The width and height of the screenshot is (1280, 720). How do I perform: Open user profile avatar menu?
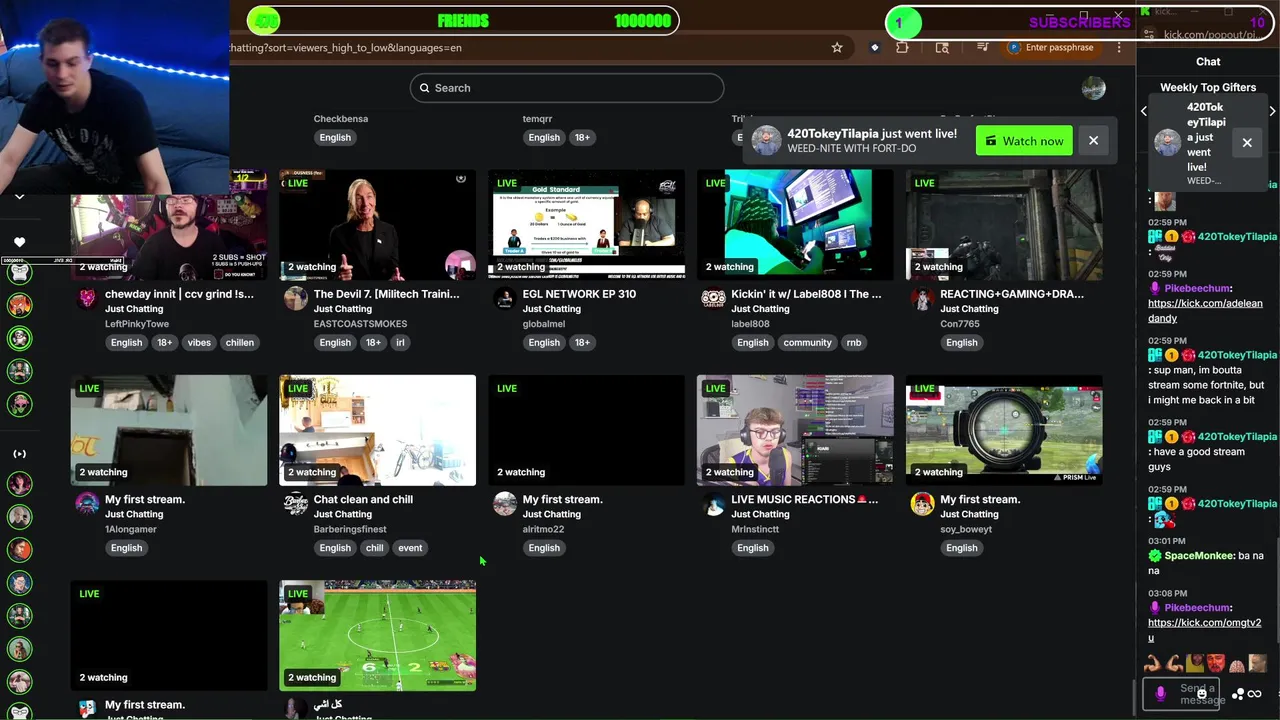pyautogui.click(x=1093, y=88)
